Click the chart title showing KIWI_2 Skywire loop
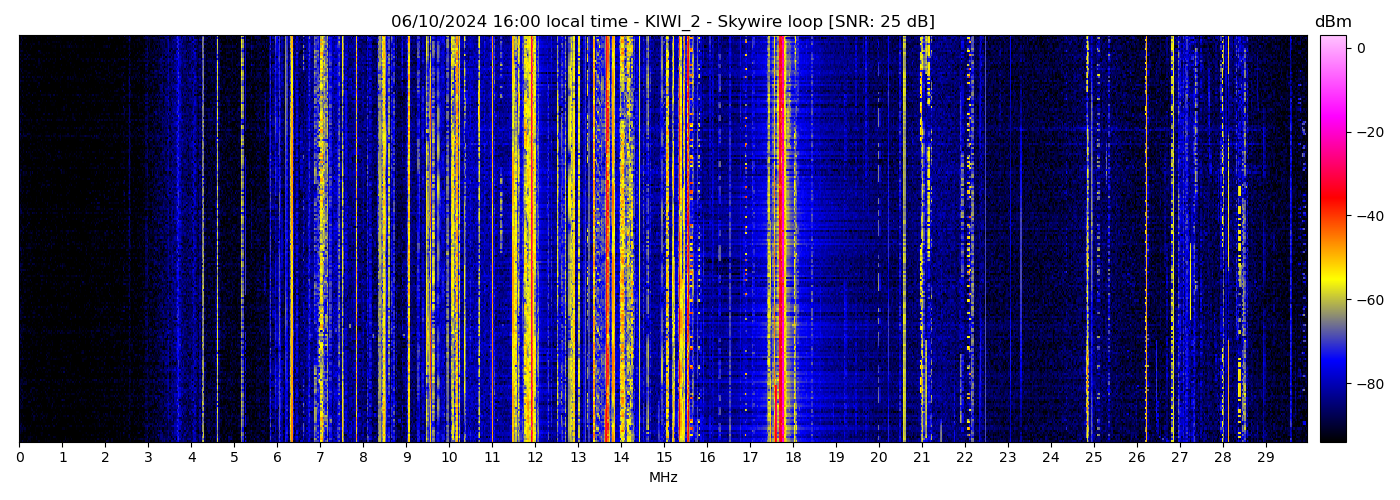 [x=662, y=22]
